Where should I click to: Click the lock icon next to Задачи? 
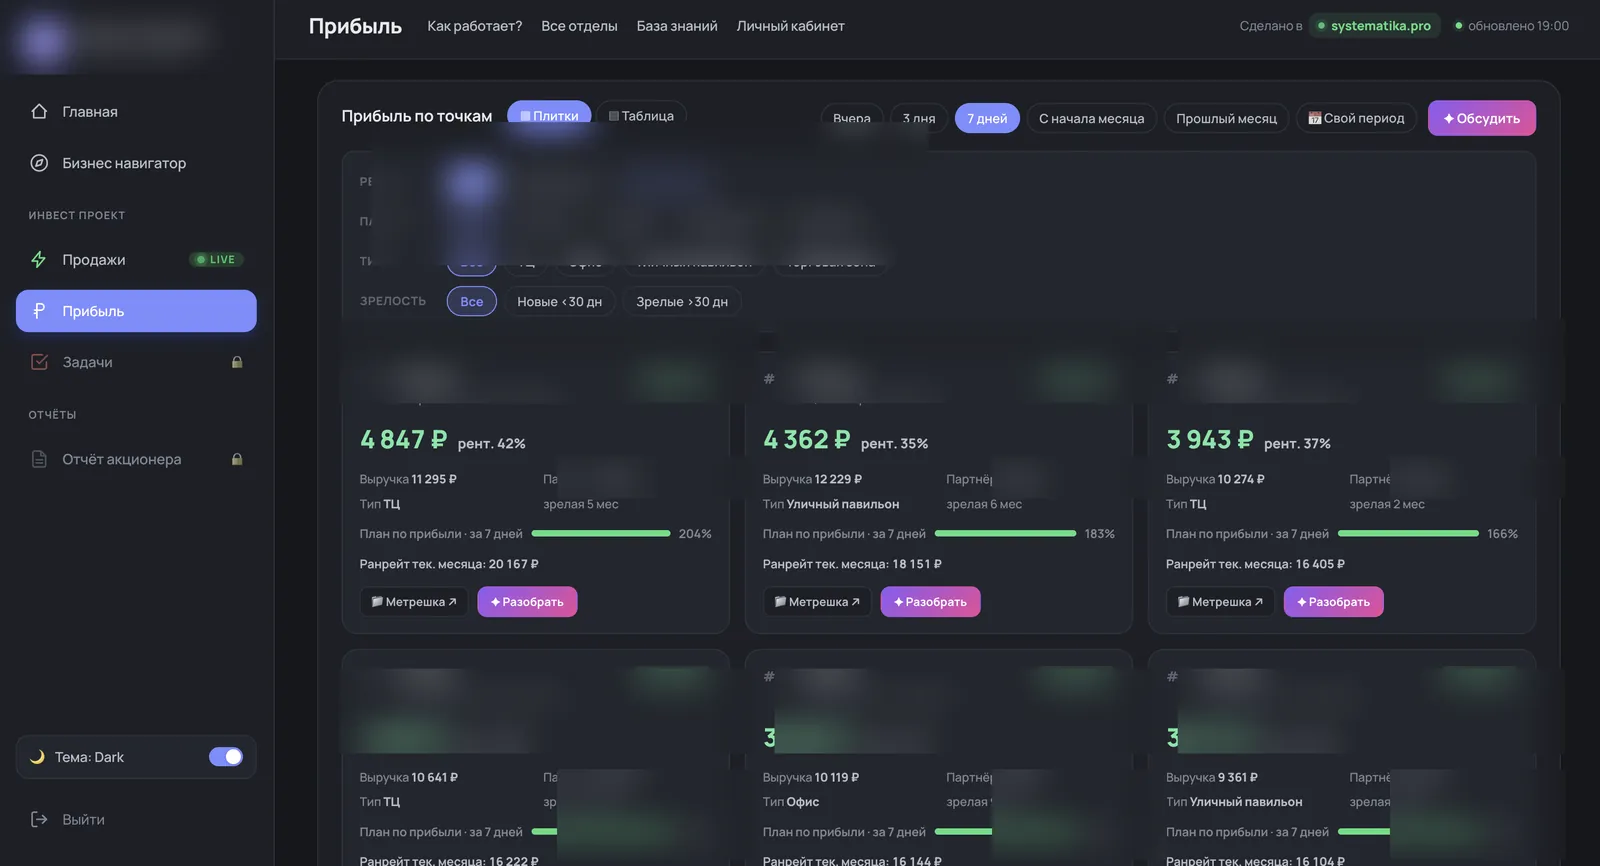click(x=237, y=362)
